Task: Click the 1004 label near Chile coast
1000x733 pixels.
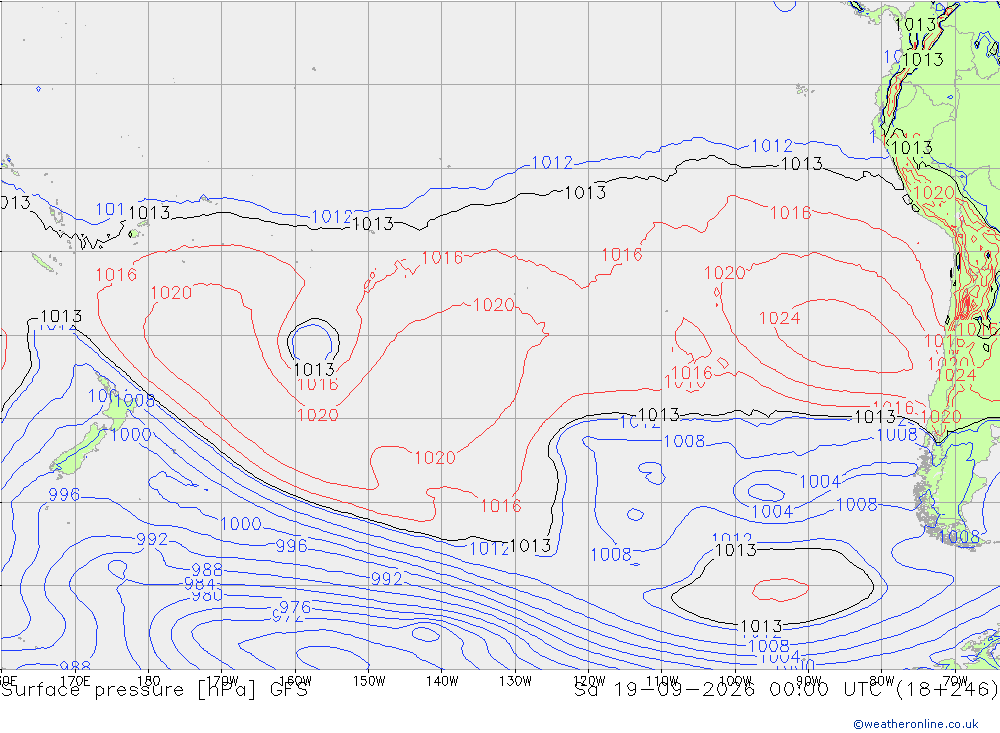Action: click(820, 482)
